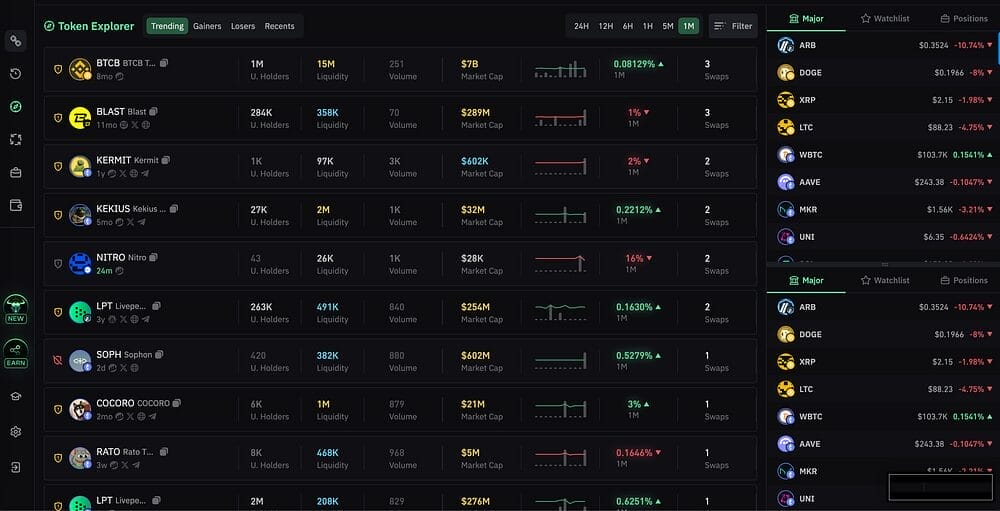Click the X social icon under KERMIT
Screen dimensions: 1000x511
click(123, 173)
